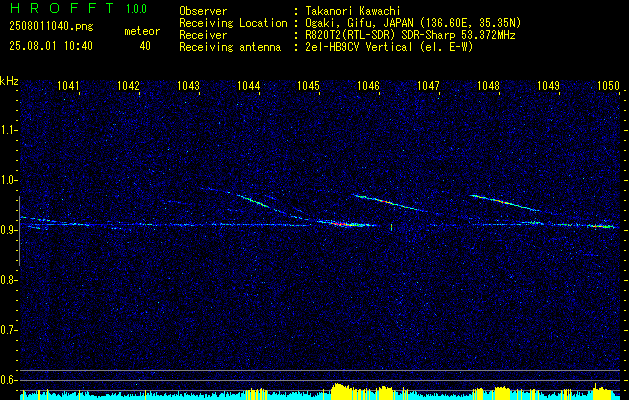Click the HROFFT program title text
Screen dimensions: 629x400
click(61, 8)
